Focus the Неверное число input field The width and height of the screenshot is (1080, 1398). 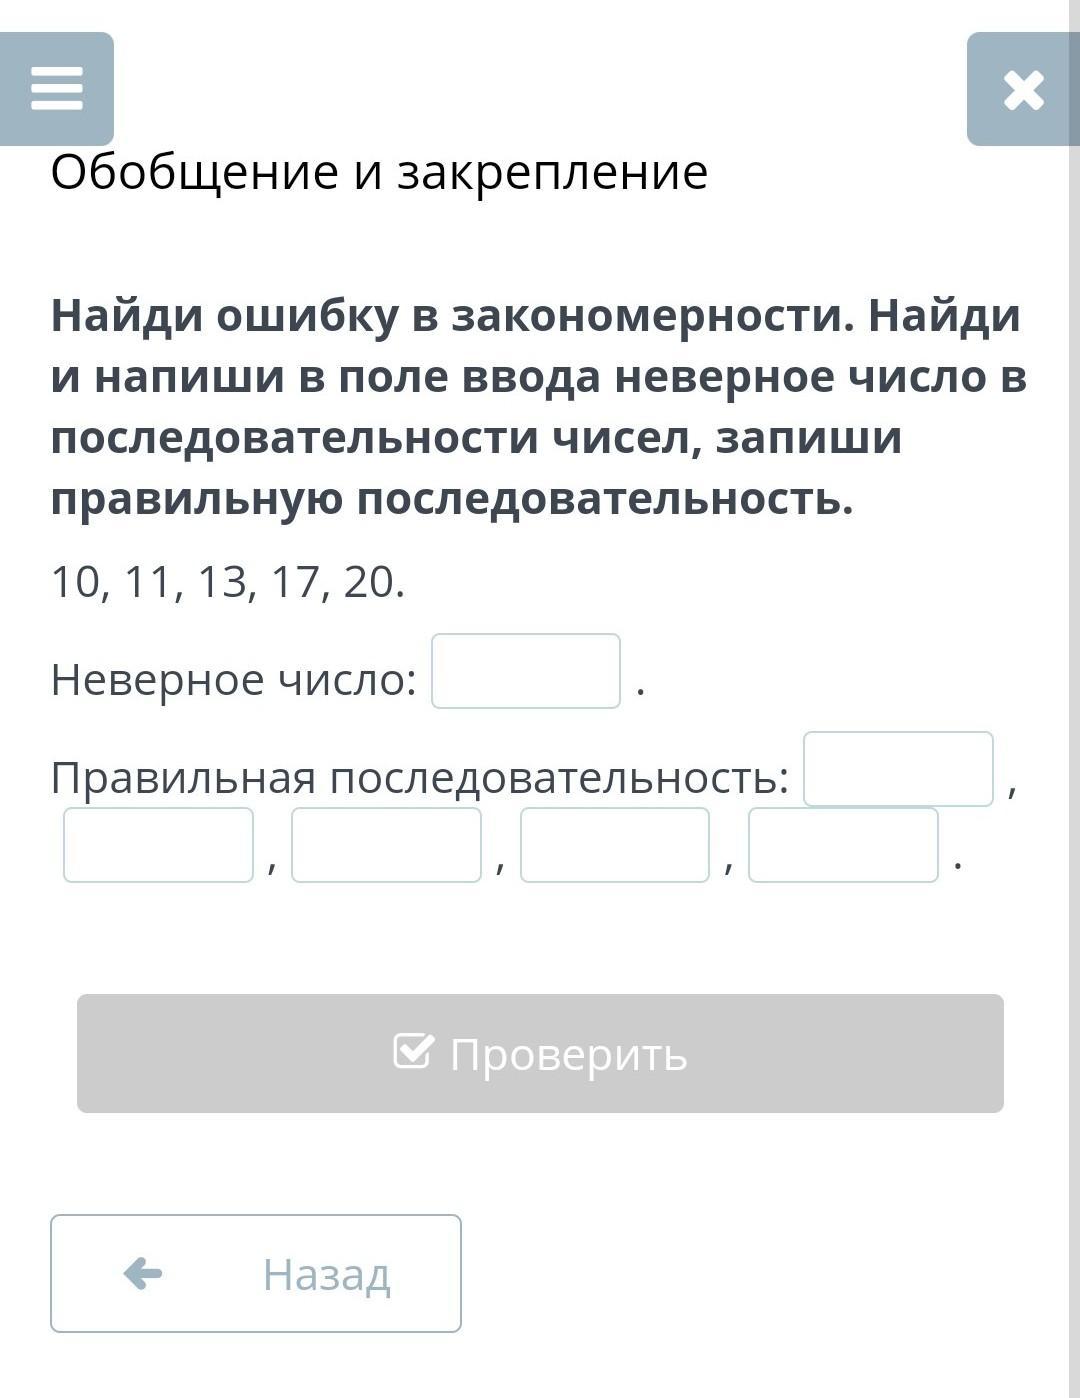(x=526, y=671)
